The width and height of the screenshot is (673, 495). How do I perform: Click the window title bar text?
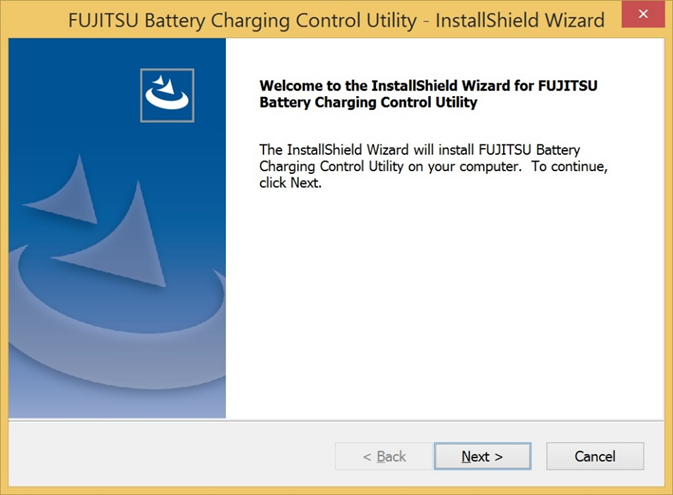point(335,20)
